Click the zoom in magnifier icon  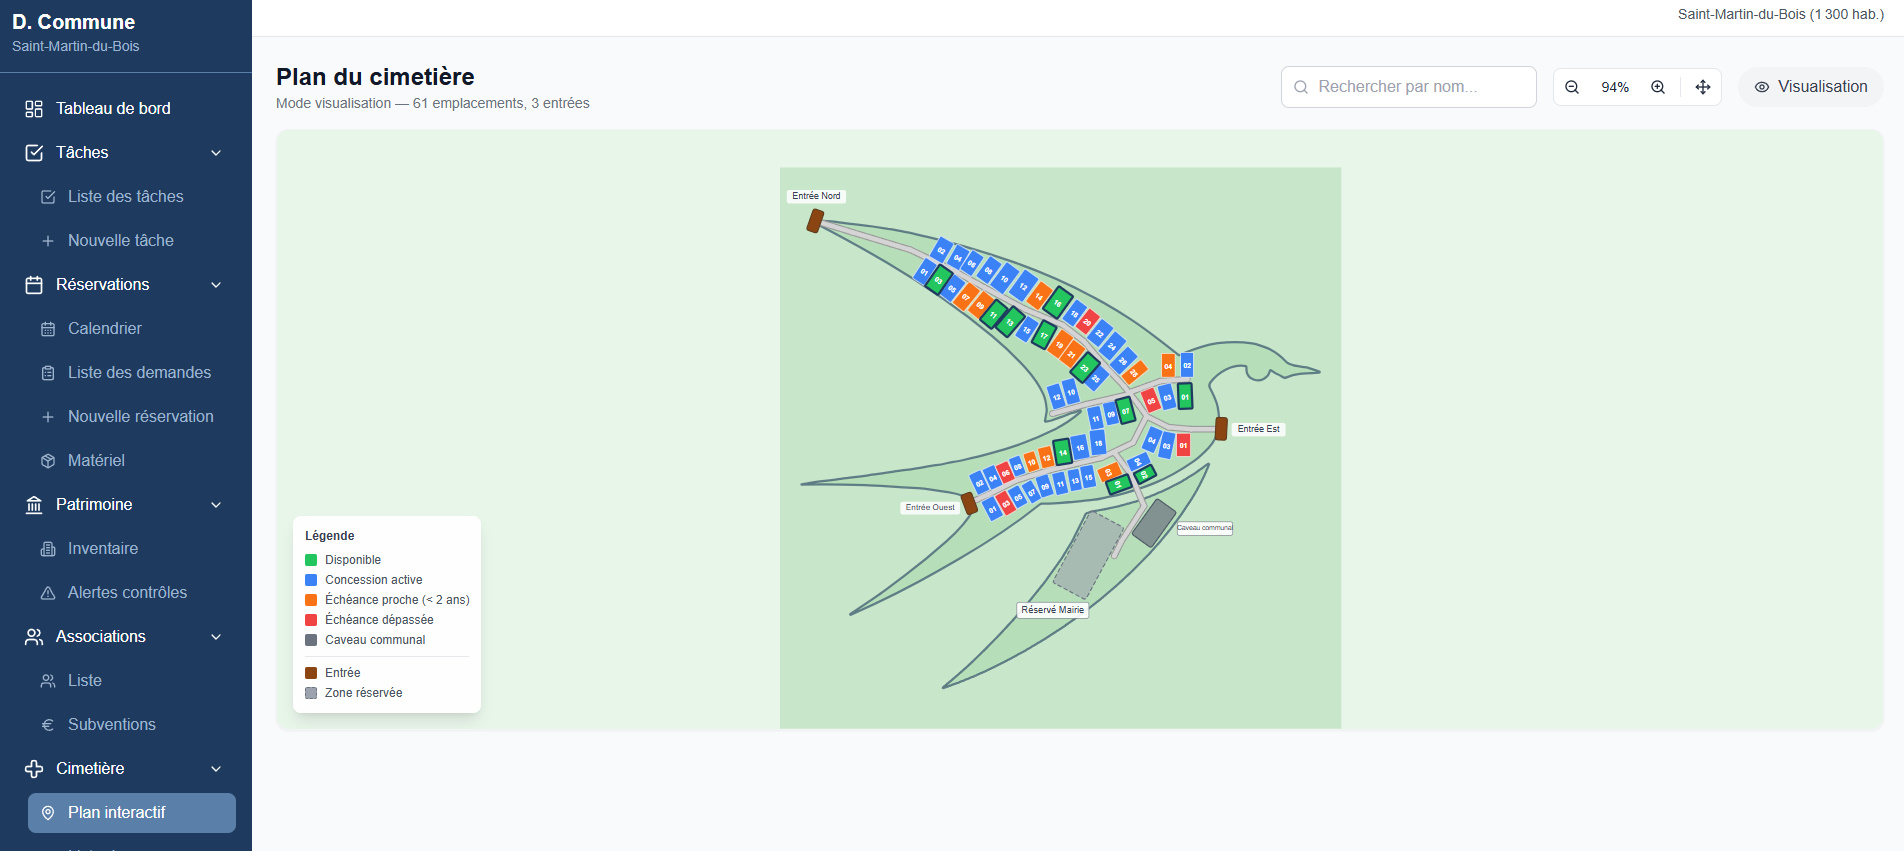pos(1658,87)
